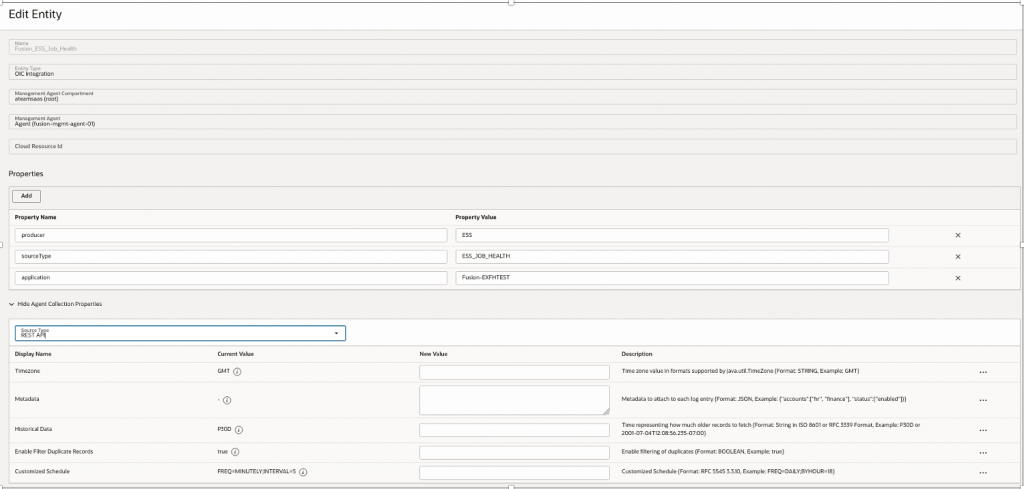Viewport: 1024px width, 489px height.
Task: Click info icon beside P30D value
Action: point(240,430)
